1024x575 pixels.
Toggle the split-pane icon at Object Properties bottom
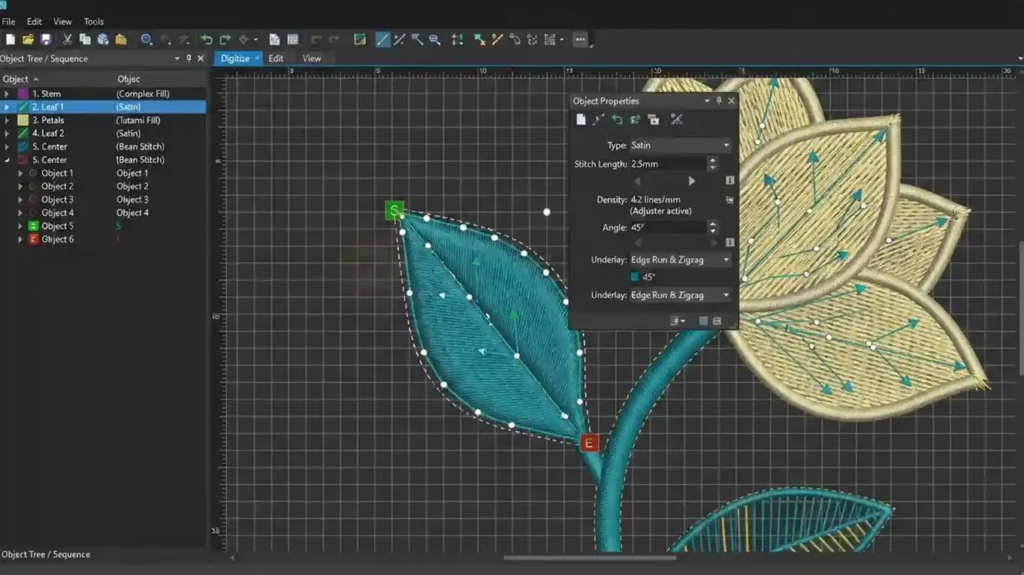717,321
